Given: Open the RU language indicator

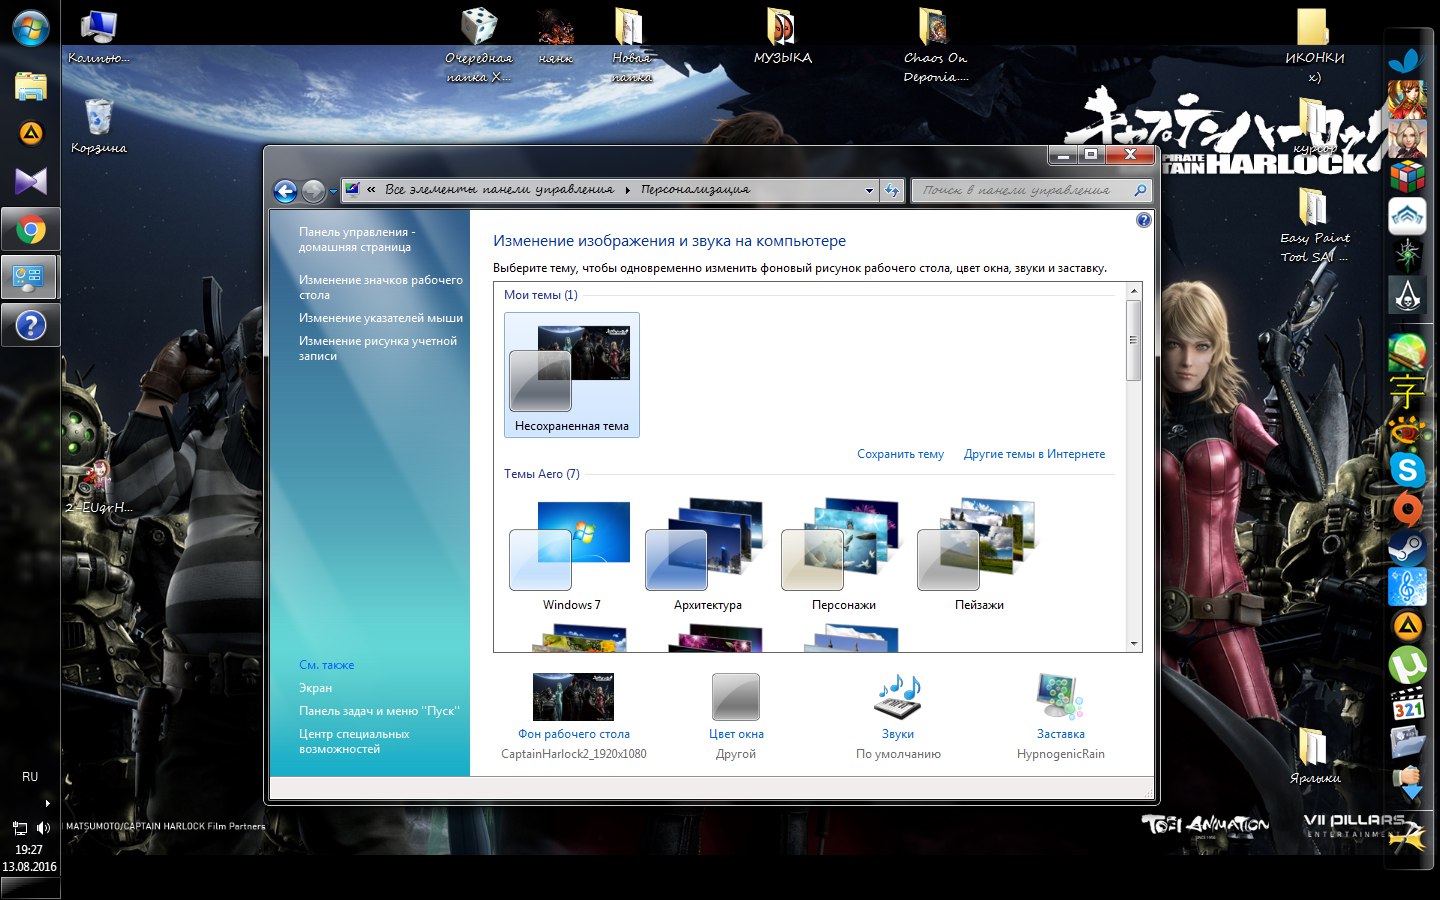Looking at the screenshot, I should (30, 777).
